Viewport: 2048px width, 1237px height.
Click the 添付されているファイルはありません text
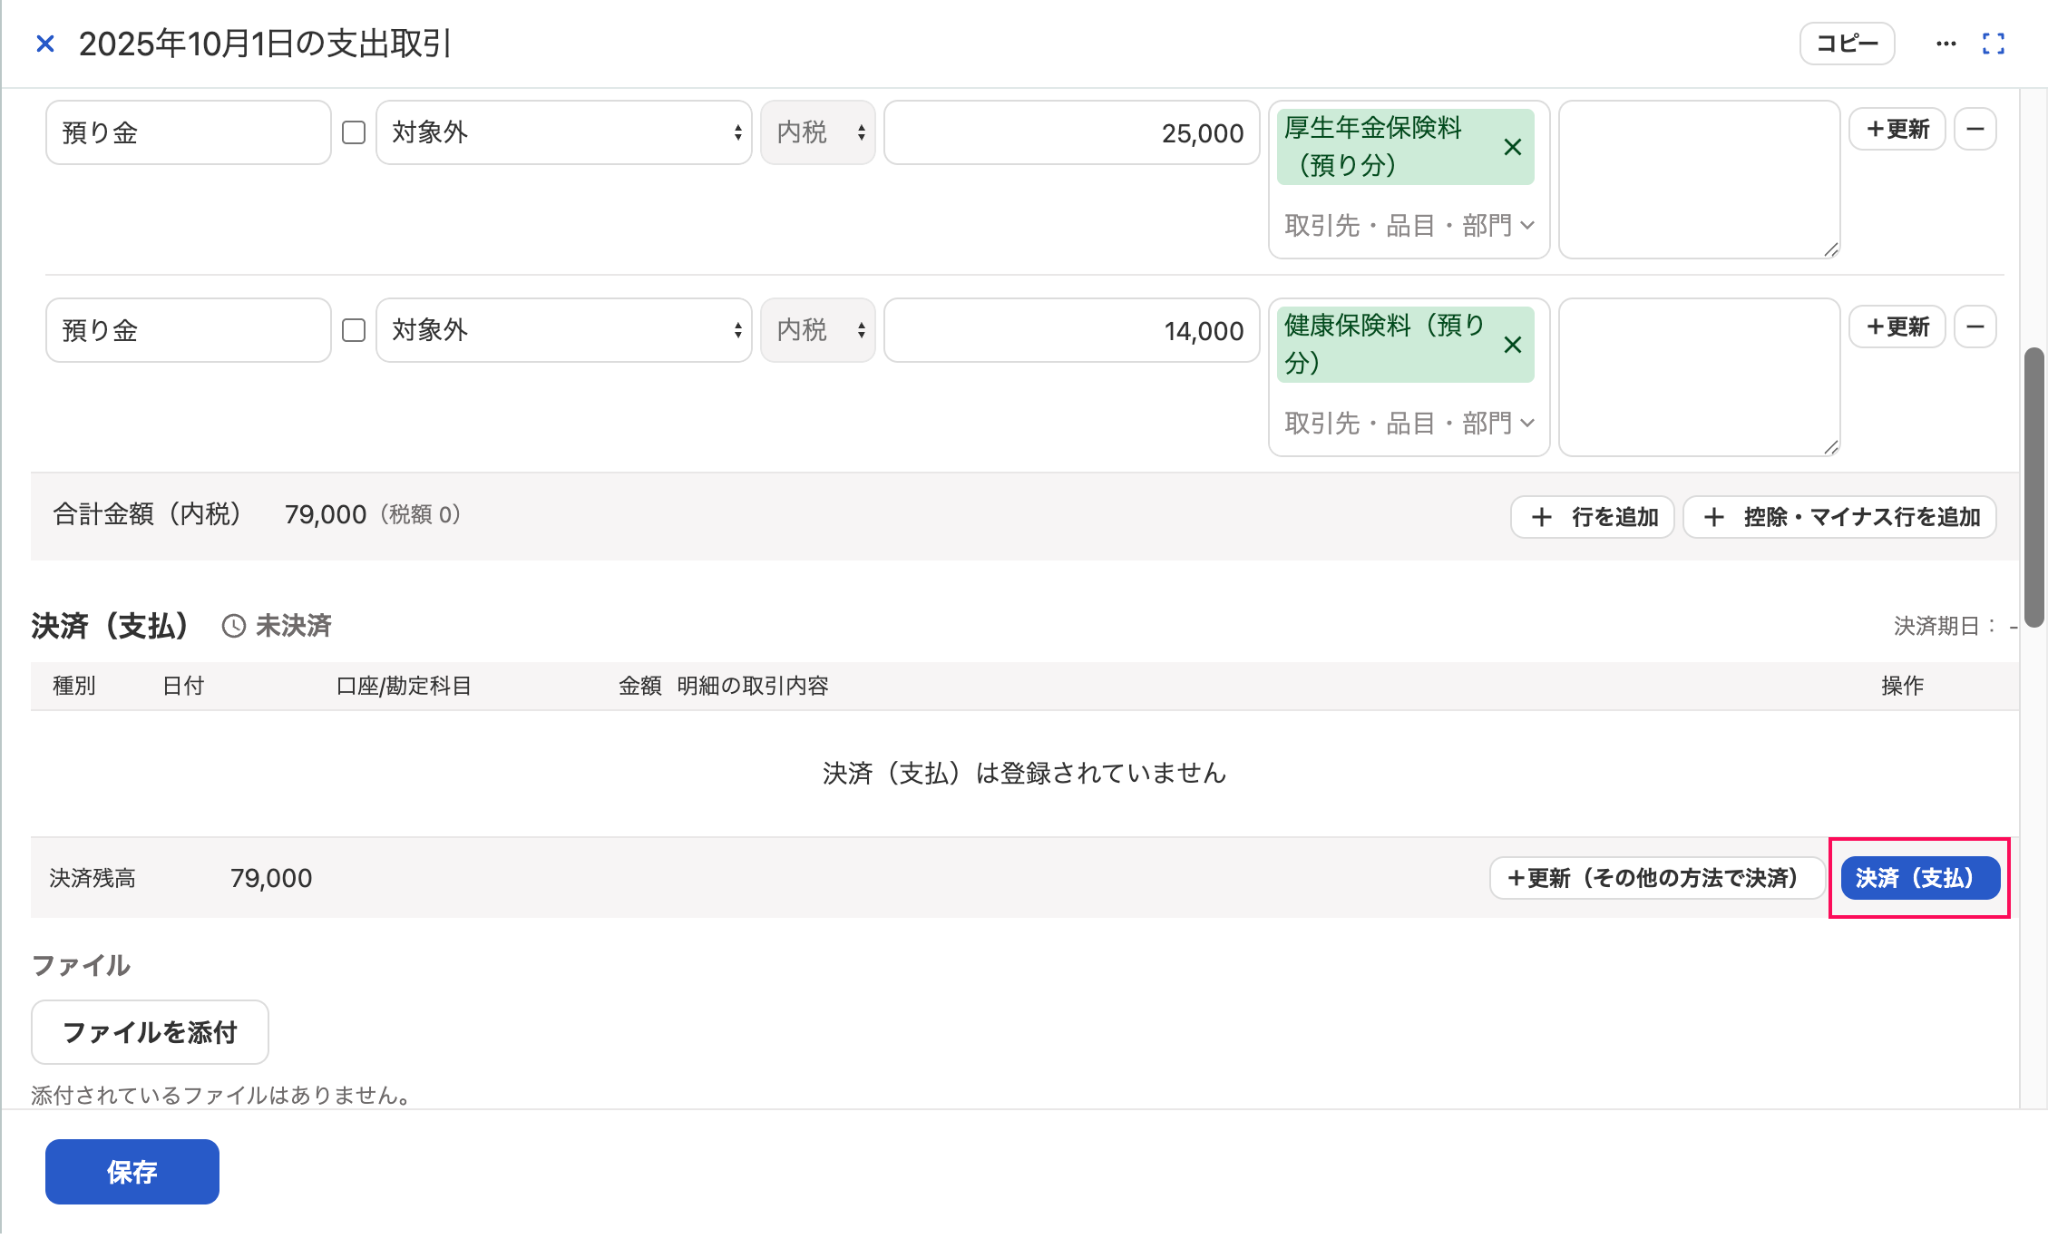coord(222,1095)
